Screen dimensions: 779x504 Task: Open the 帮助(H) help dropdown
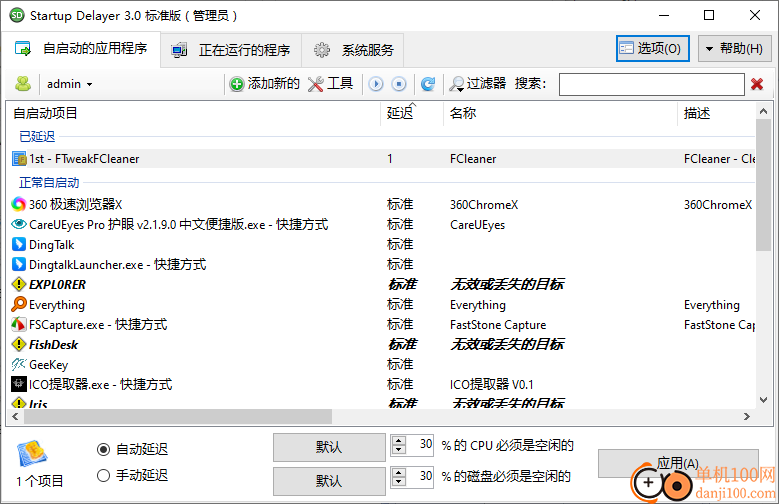pyautogui.click(x=734, y=48)
